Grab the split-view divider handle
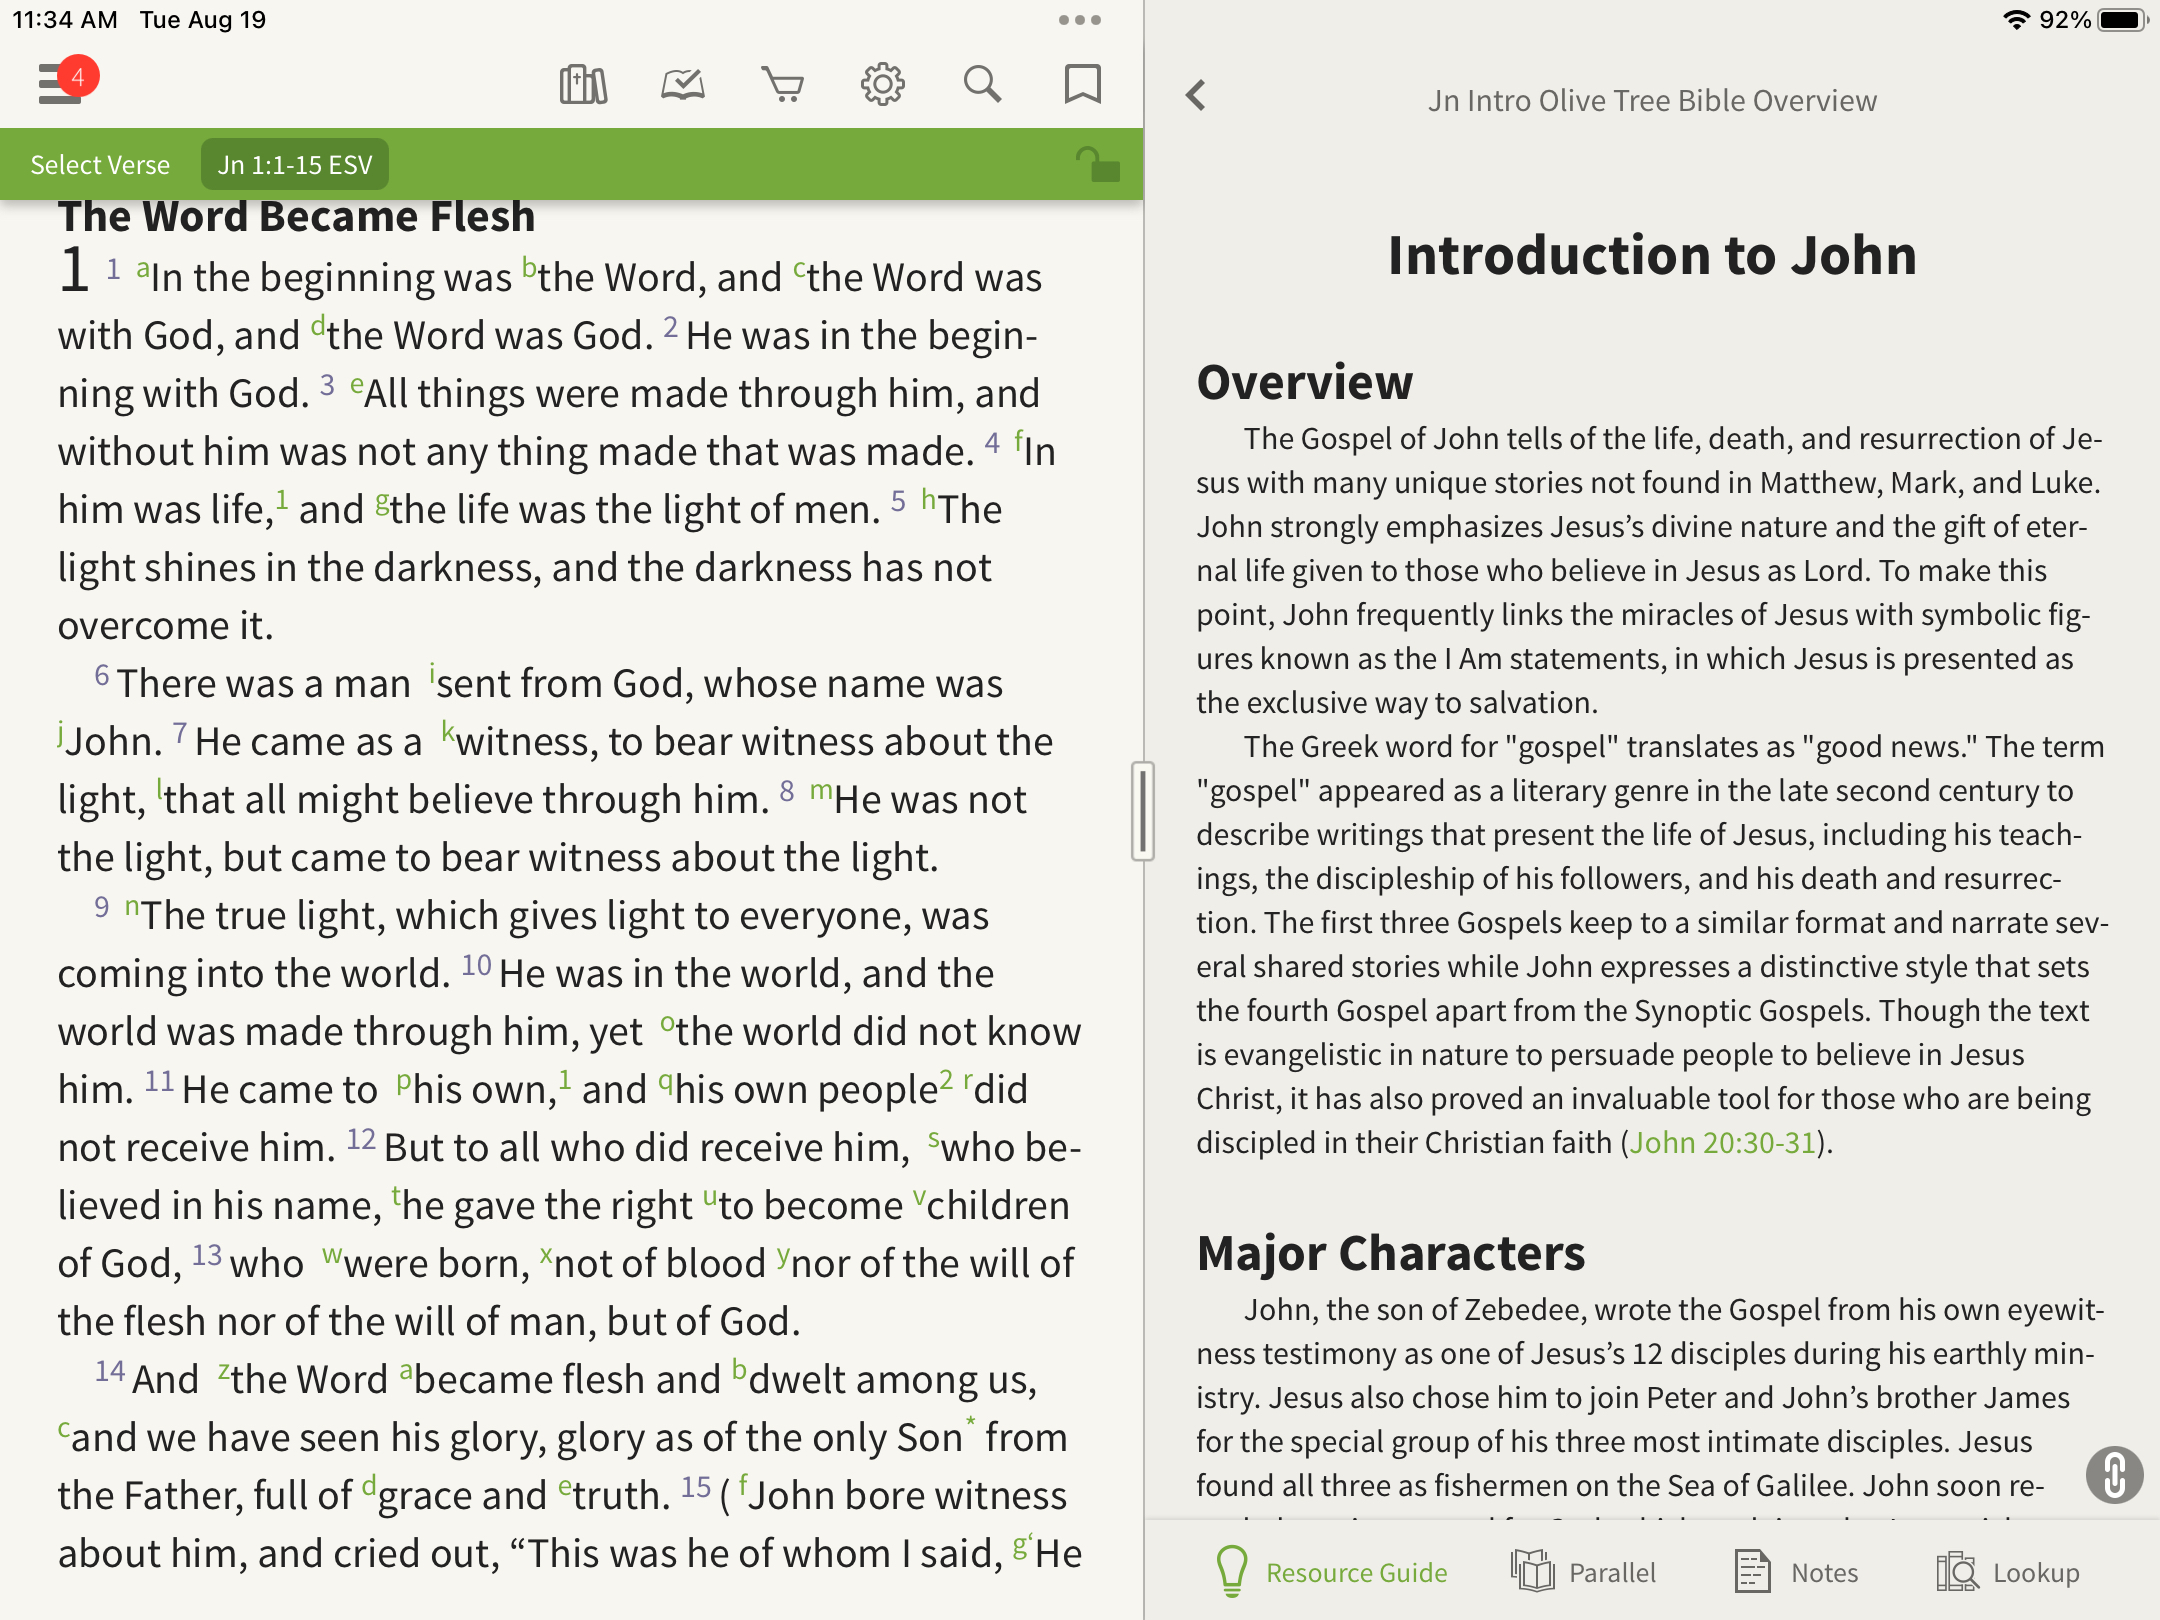Screen dimensions: 2160x1620 pyautogui.click(x=1143, y=810)
